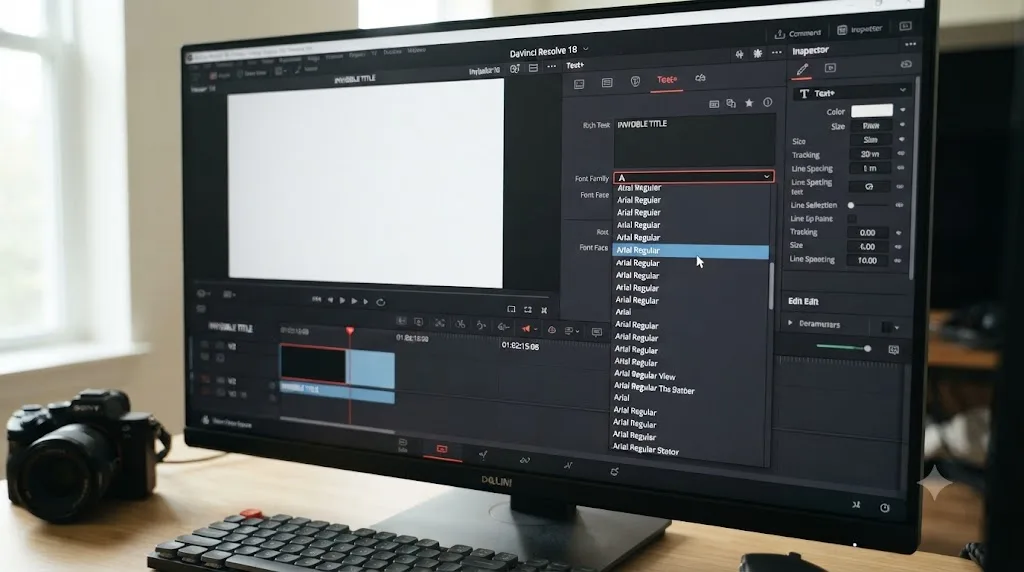
Task: Open the Size field showing Sim
Action: tap(871, 140)
